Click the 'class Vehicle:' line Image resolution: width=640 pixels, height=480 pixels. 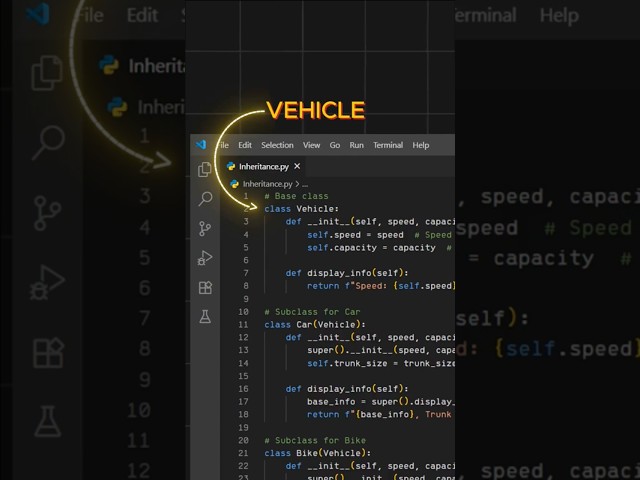[301, 209]
